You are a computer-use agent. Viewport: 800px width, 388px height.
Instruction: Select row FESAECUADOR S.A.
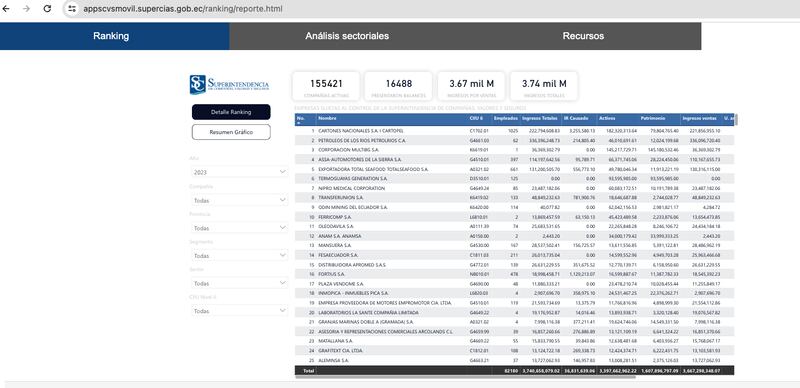tap(514, 255)
